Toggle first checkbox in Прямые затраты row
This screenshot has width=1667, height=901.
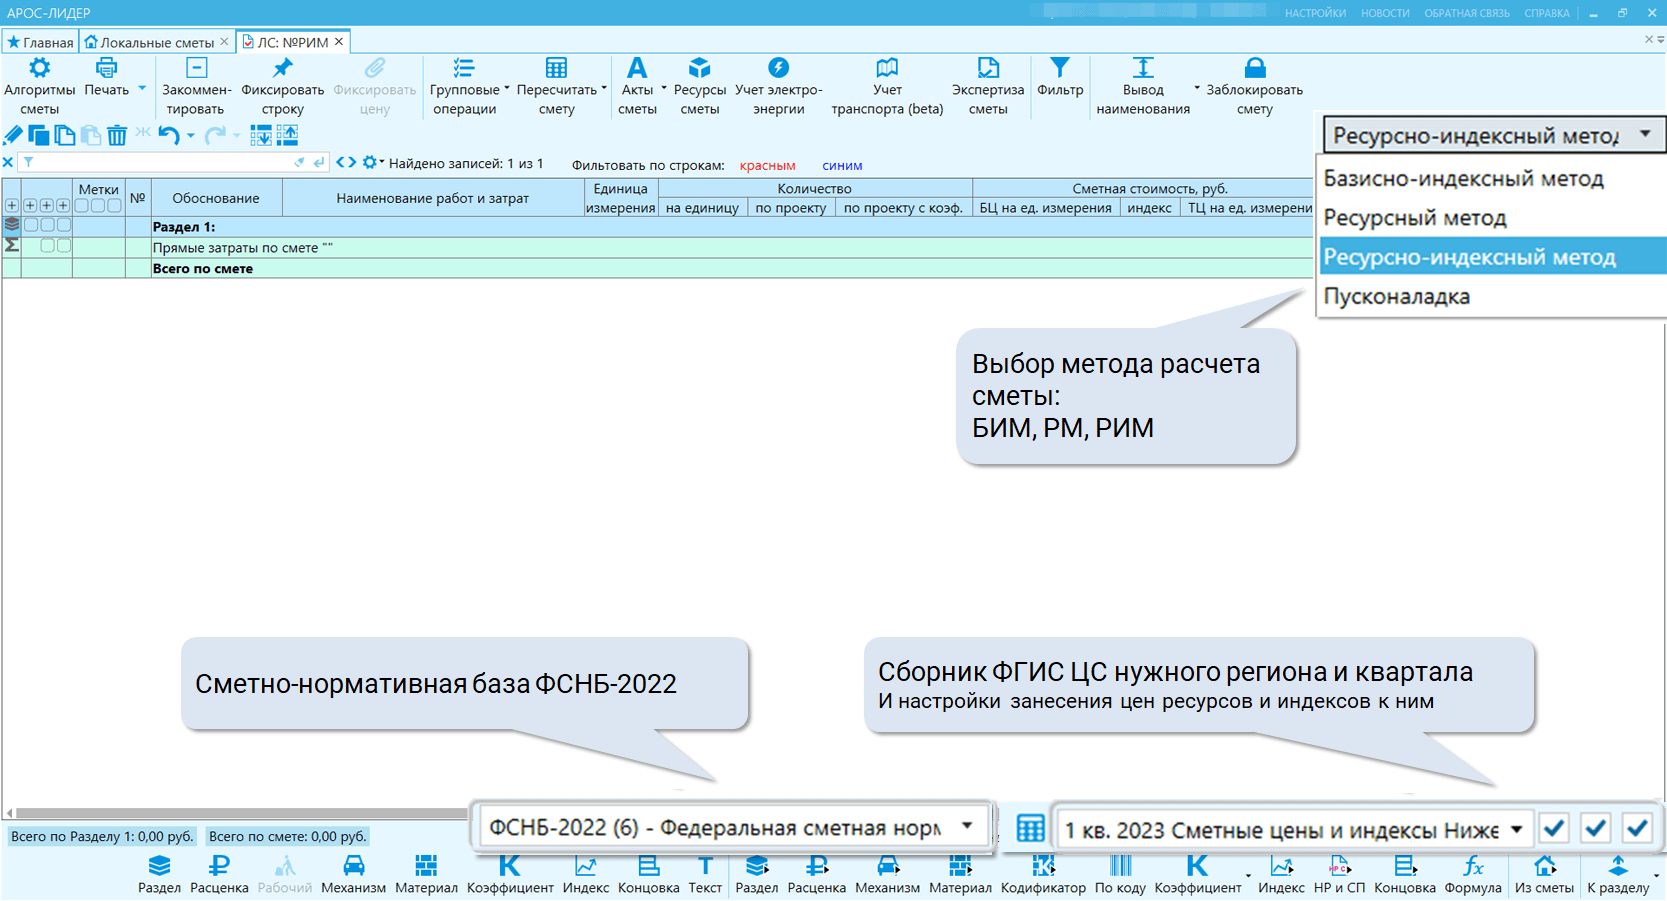point(47,246)
